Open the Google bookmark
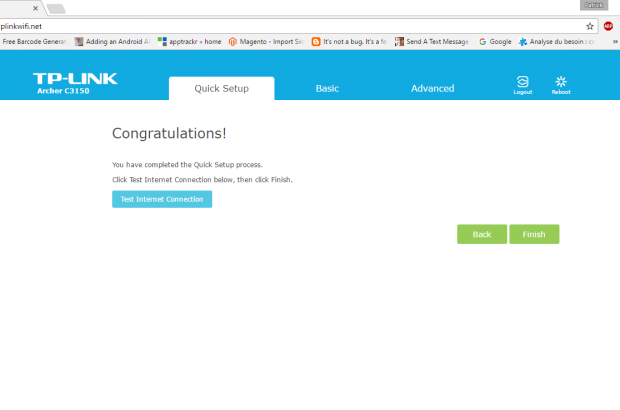 click(x=495, y=42)
